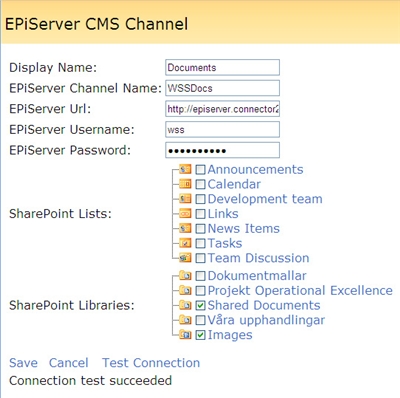Enable the Våra upphandlingar checkbox

coord(200,320)
